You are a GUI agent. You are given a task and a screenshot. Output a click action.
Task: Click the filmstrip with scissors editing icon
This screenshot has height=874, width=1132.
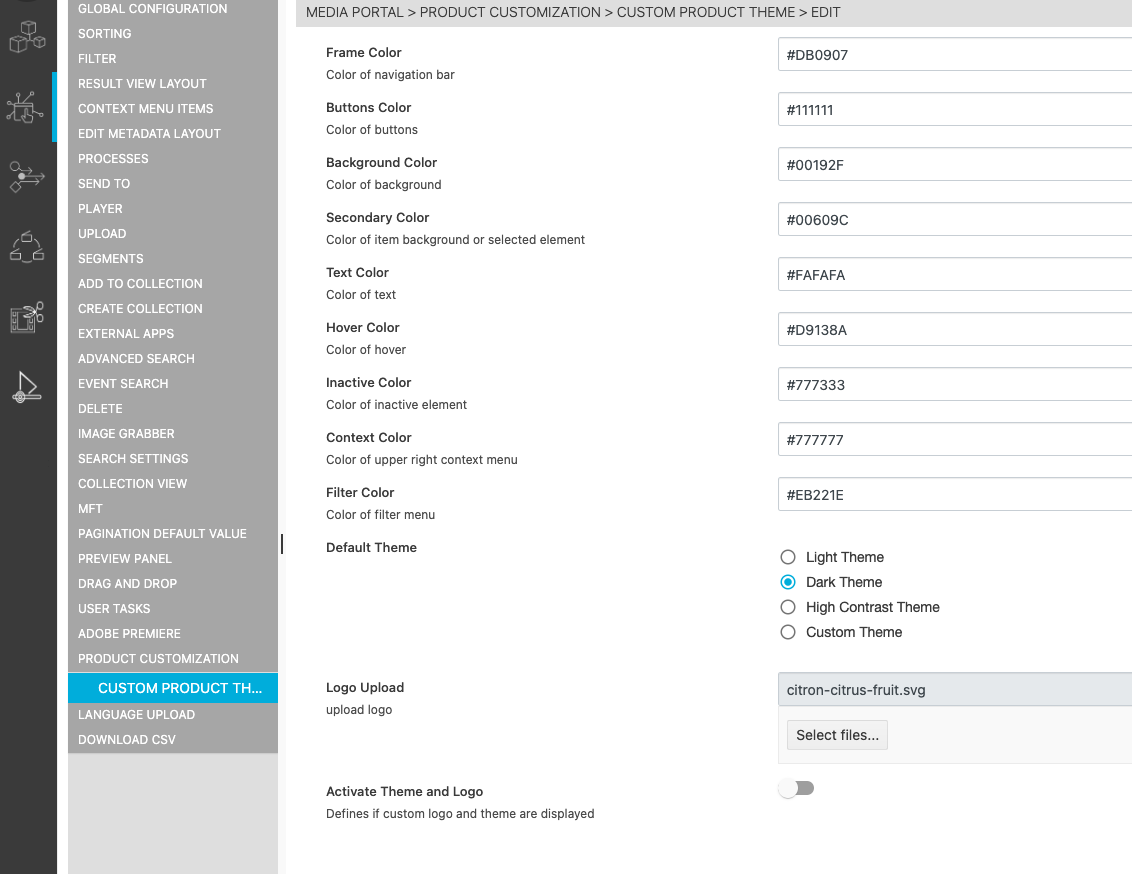(x=28, y=318)
